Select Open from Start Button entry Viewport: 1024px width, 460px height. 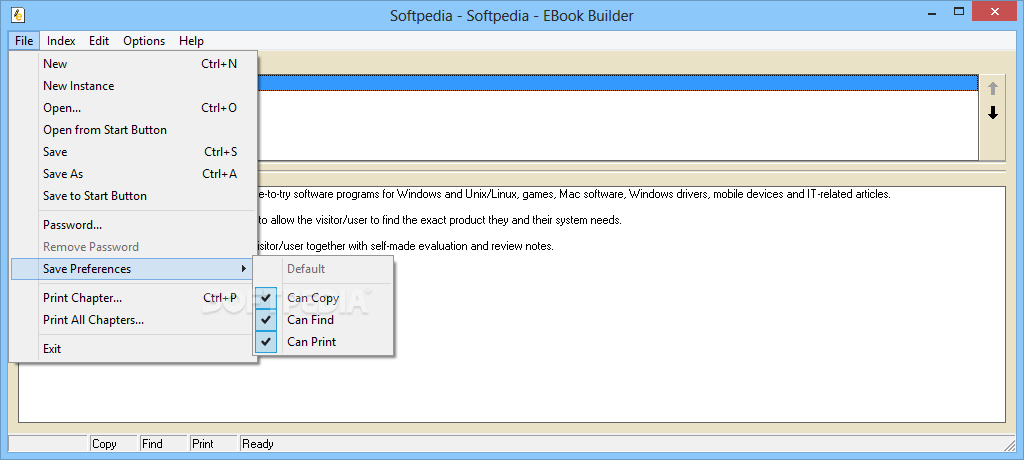click(133, 130)
